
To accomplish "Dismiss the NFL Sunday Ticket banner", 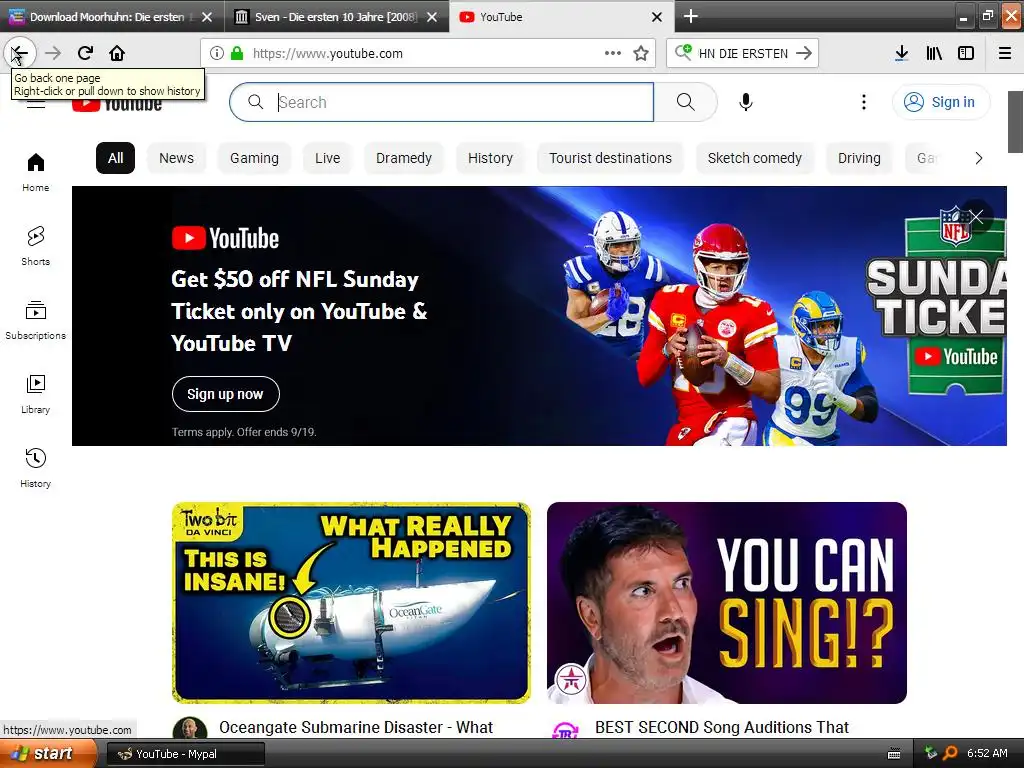I will tap(976, 217).
